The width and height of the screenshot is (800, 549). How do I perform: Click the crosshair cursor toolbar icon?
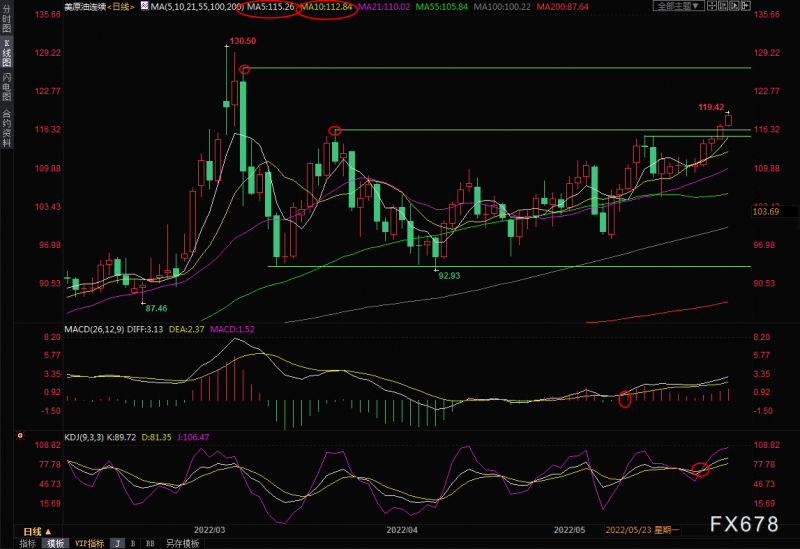click(712, 6)
